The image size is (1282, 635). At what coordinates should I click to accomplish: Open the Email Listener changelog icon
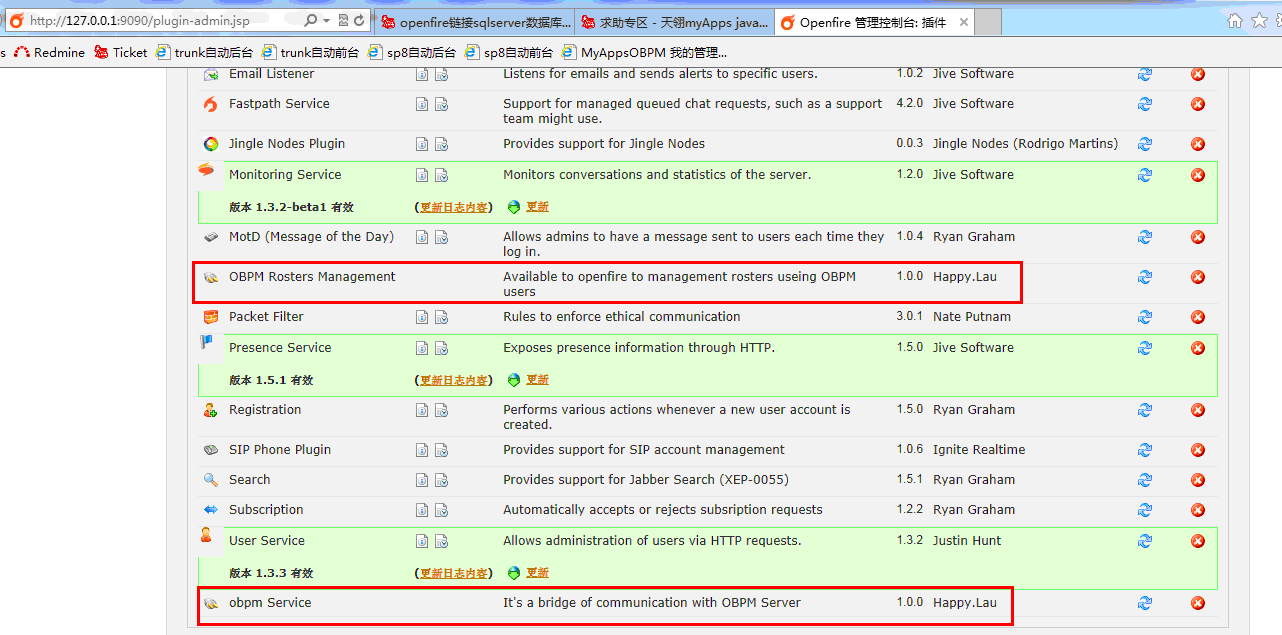click(441, 74)
